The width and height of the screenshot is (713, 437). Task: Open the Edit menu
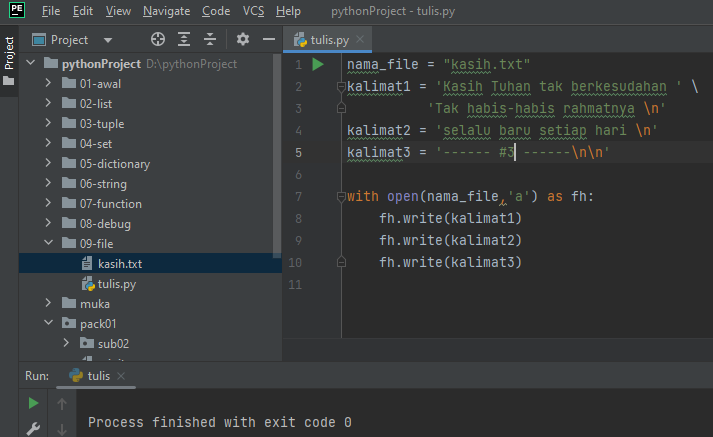pyautogui.click(x=83, y=11)
